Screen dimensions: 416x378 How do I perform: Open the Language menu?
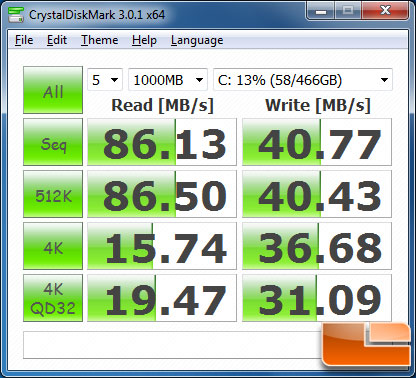[197, 41]
